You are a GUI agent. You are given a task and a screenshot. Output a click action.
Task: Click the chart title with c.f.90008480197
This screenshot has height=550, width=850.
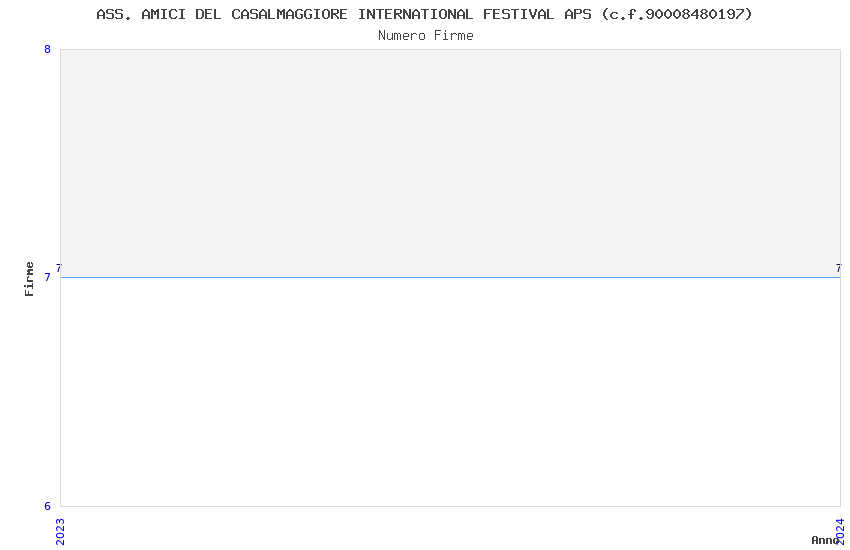tap(424, 15)
